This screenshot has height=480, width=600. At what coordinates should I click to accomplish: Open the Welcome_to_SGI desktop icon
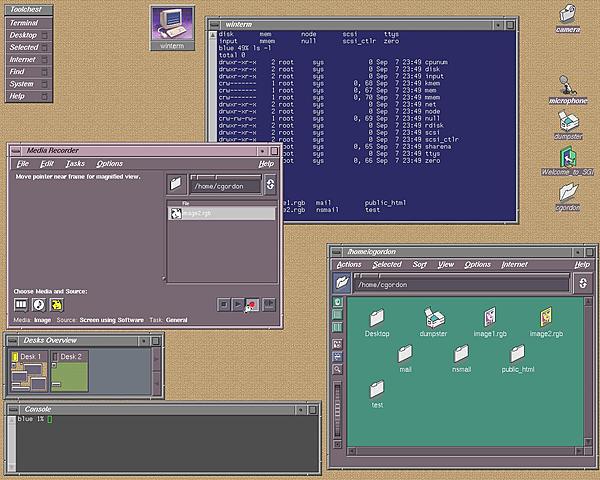tap(568, 161)
